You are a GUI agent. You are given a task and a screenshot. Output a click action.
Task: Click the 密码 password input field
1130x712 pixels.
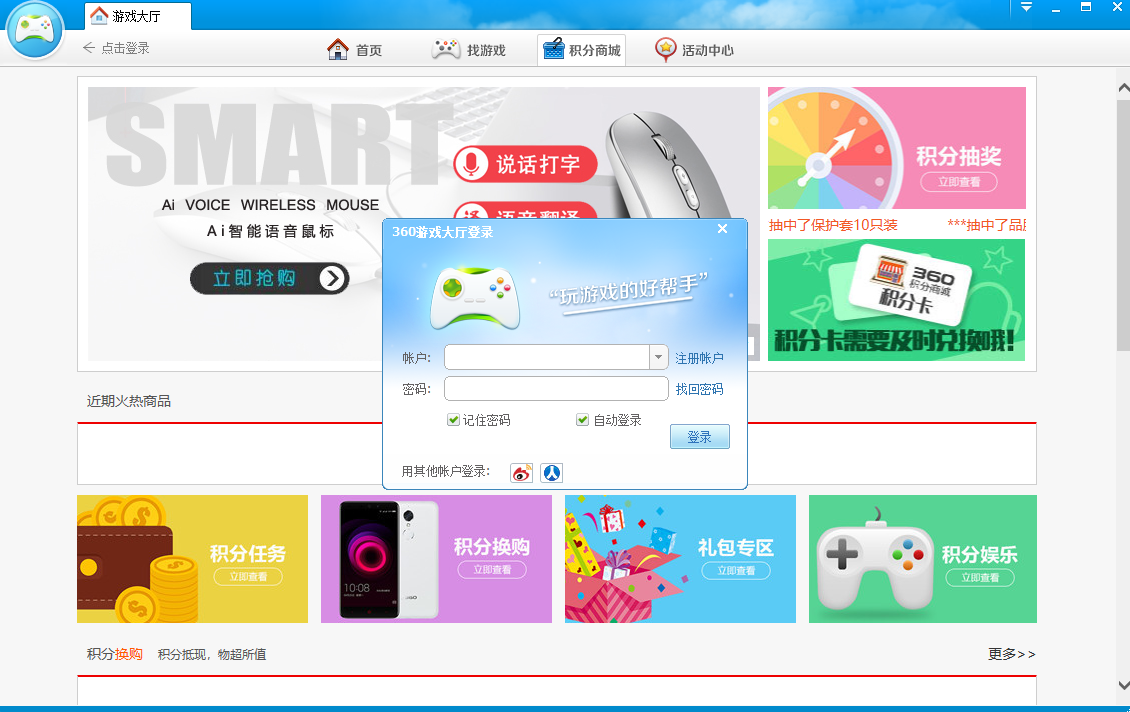556,388
